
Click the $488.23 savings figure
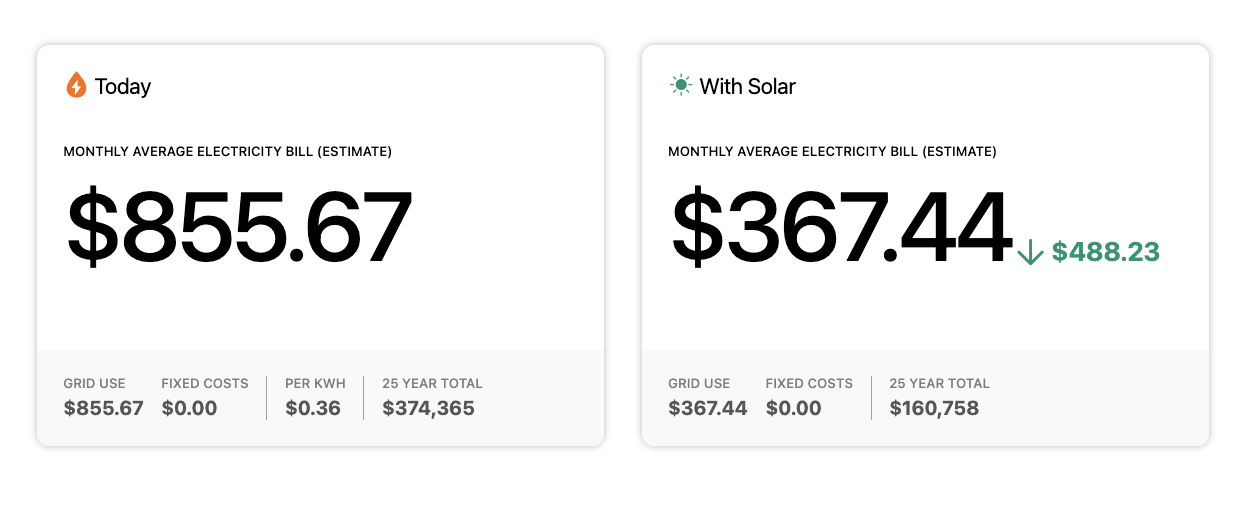[x=1106, y=252]
